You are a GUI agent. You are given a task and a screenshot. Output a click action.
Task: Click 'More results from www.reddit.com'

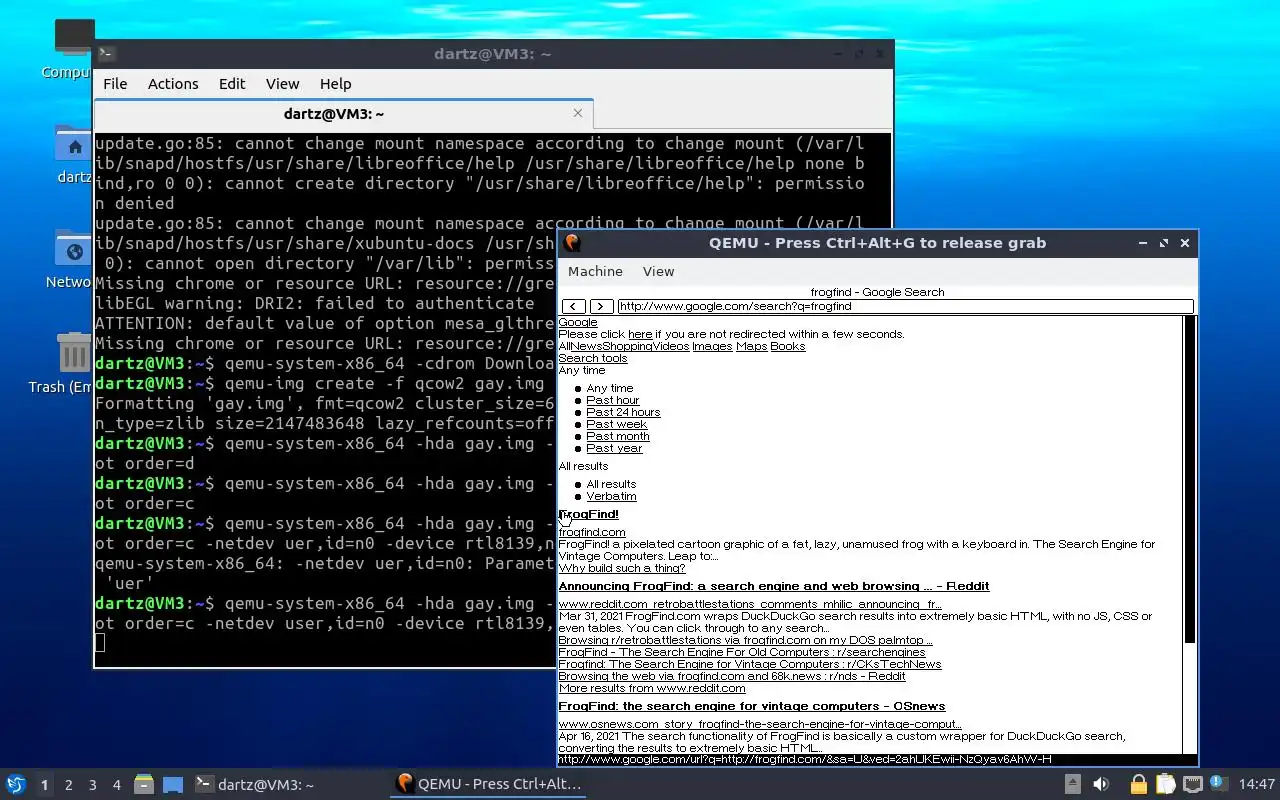point(652,688)
